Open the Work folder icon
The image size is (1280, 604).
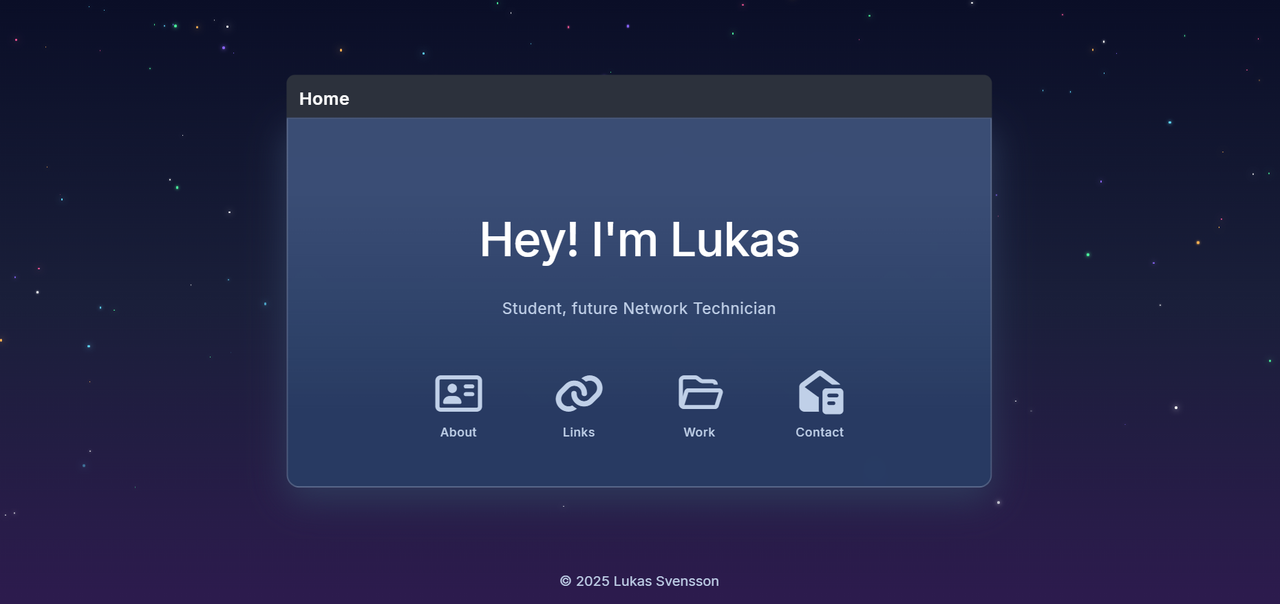[700, 392]
